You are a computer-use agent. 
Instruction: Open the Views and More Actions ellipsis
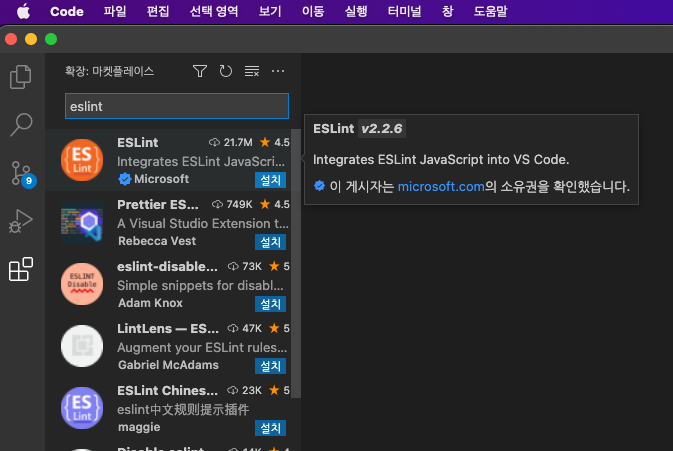(278, 71)
